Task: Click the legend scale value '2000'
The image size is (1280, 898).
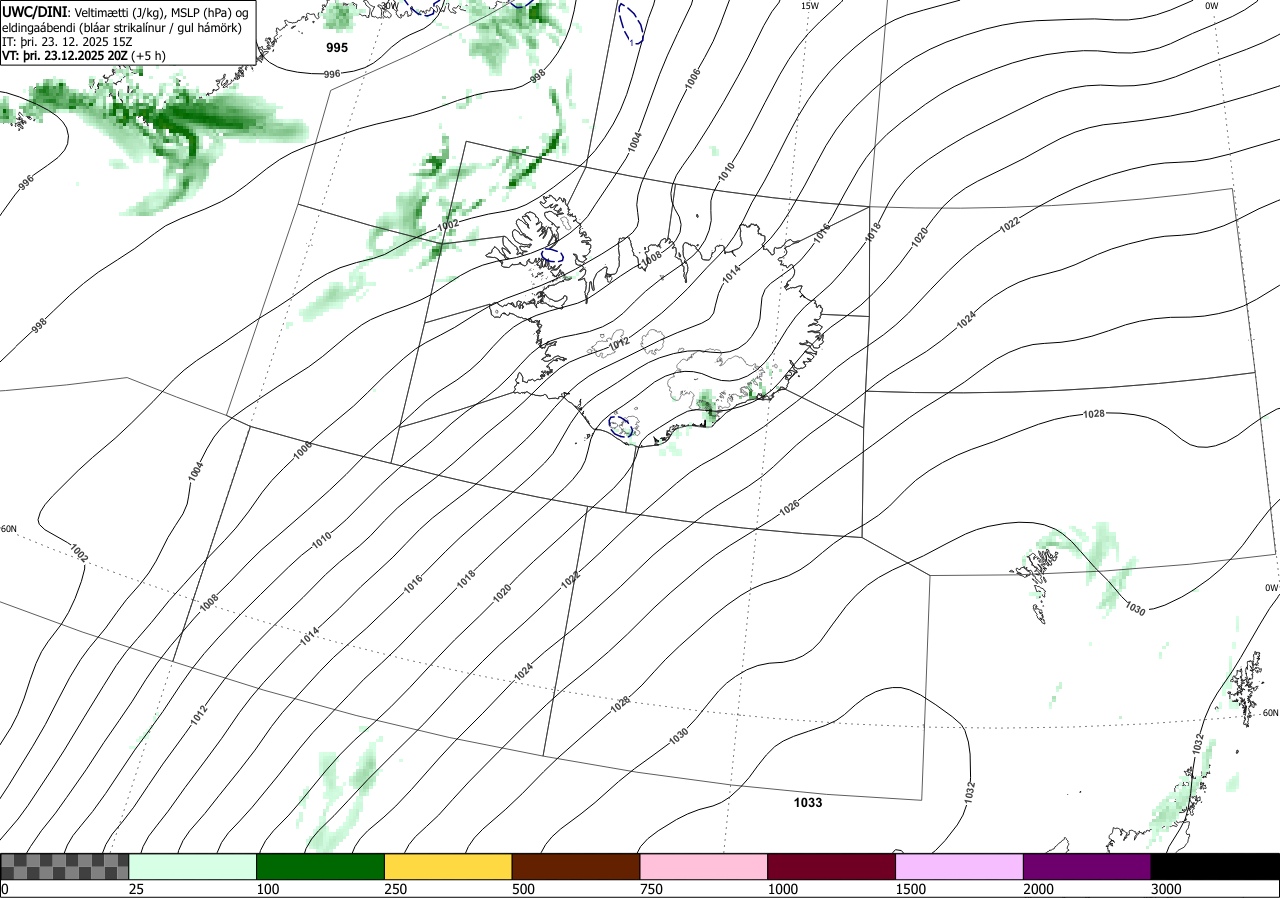Action: (1039, 889)
